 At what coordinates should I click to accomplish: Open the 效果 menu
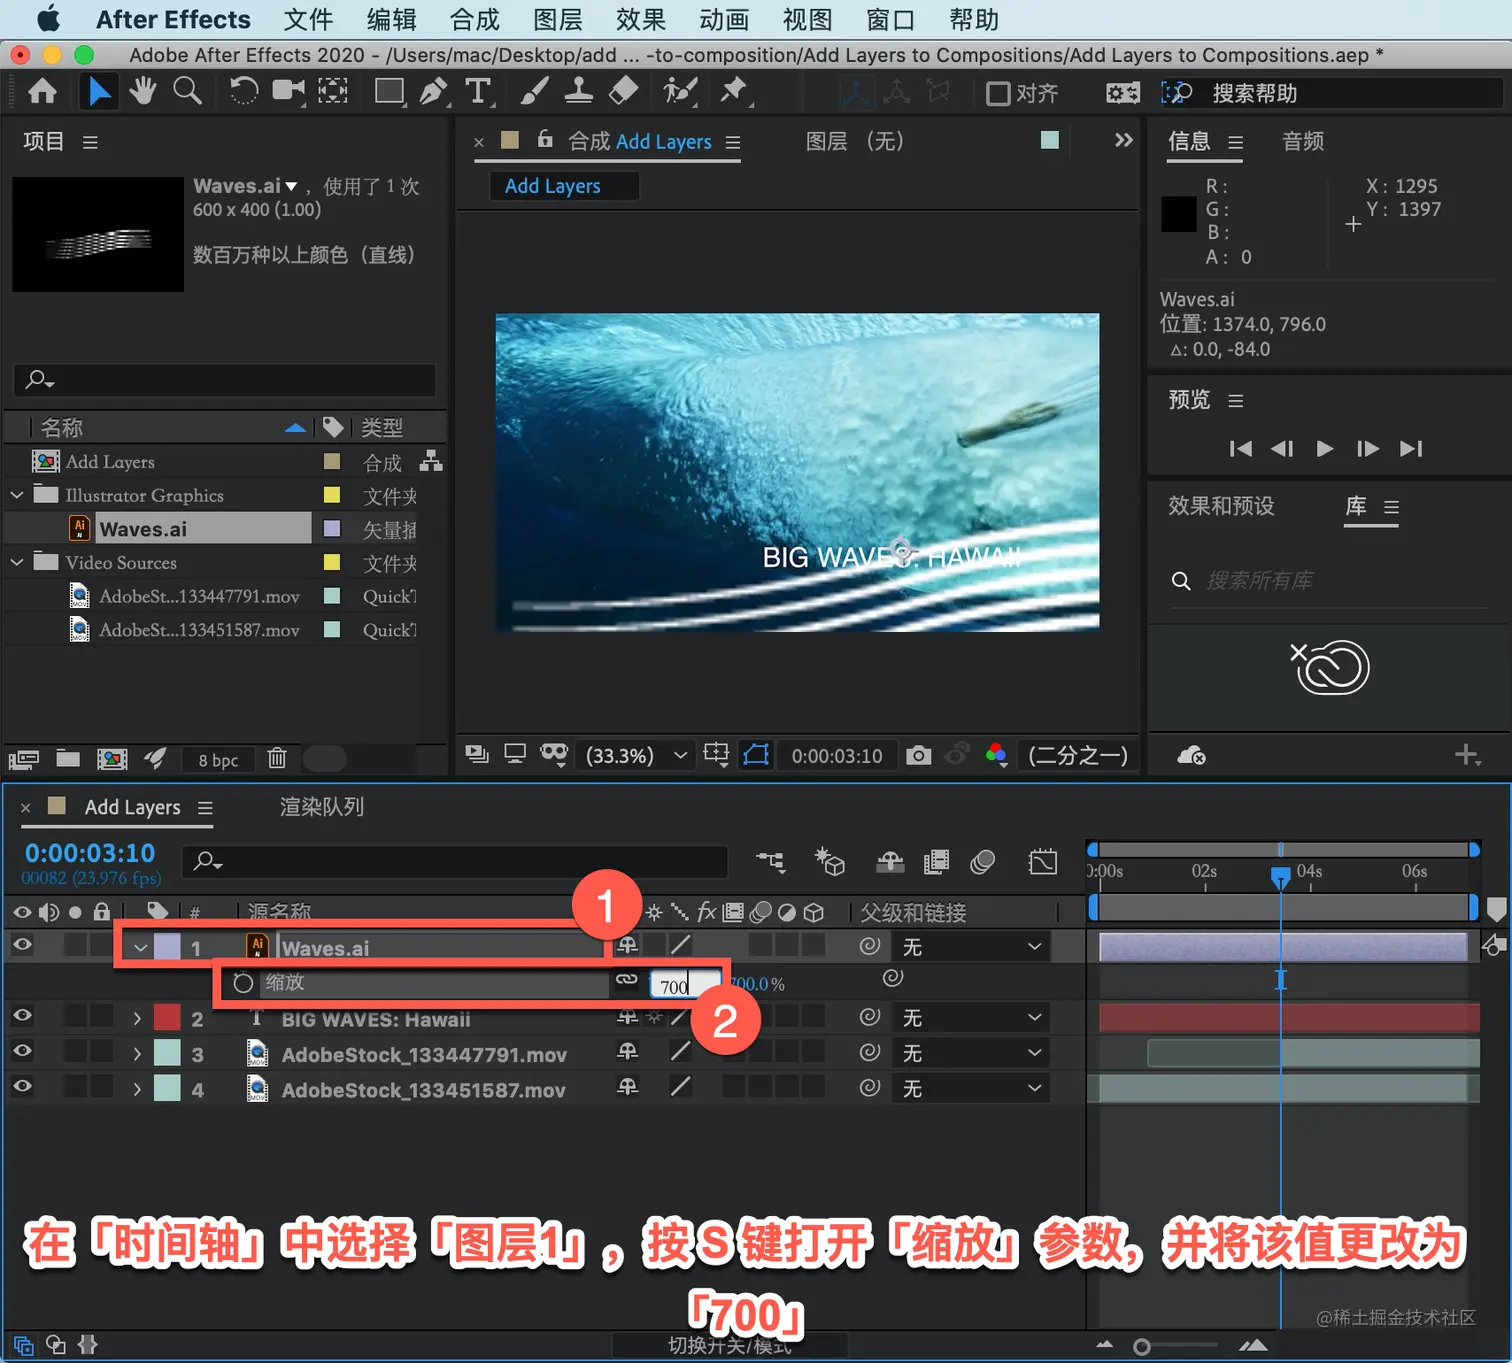tap(640, 20)
